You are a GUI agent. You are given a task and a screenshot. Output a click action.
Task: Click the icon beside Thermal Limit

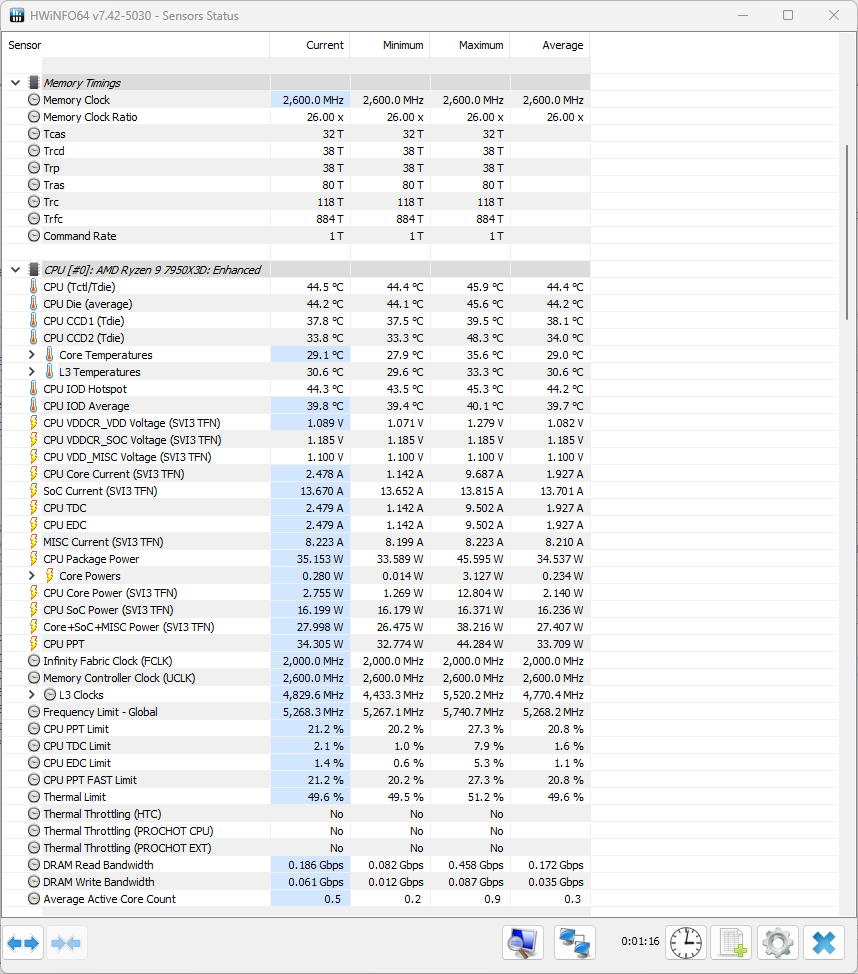click(34, 796)
